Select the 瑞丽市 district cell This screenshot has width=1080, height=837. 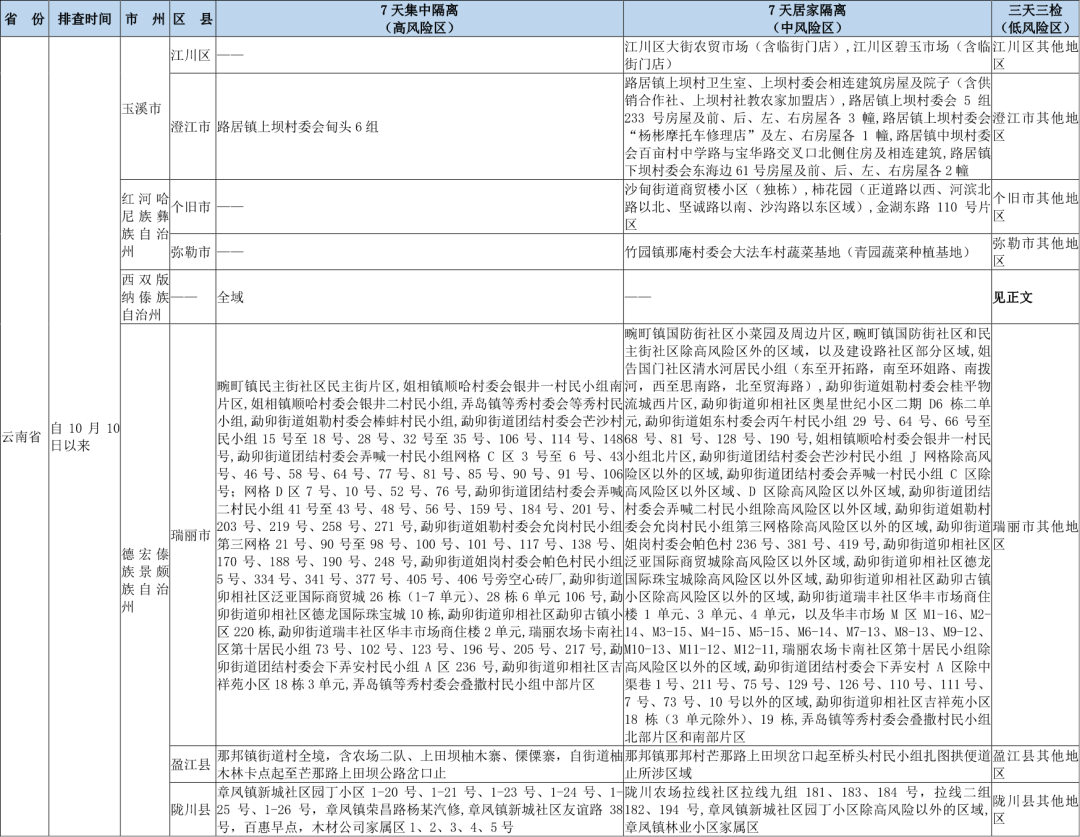pyautogui.click(x=193, y=535)
